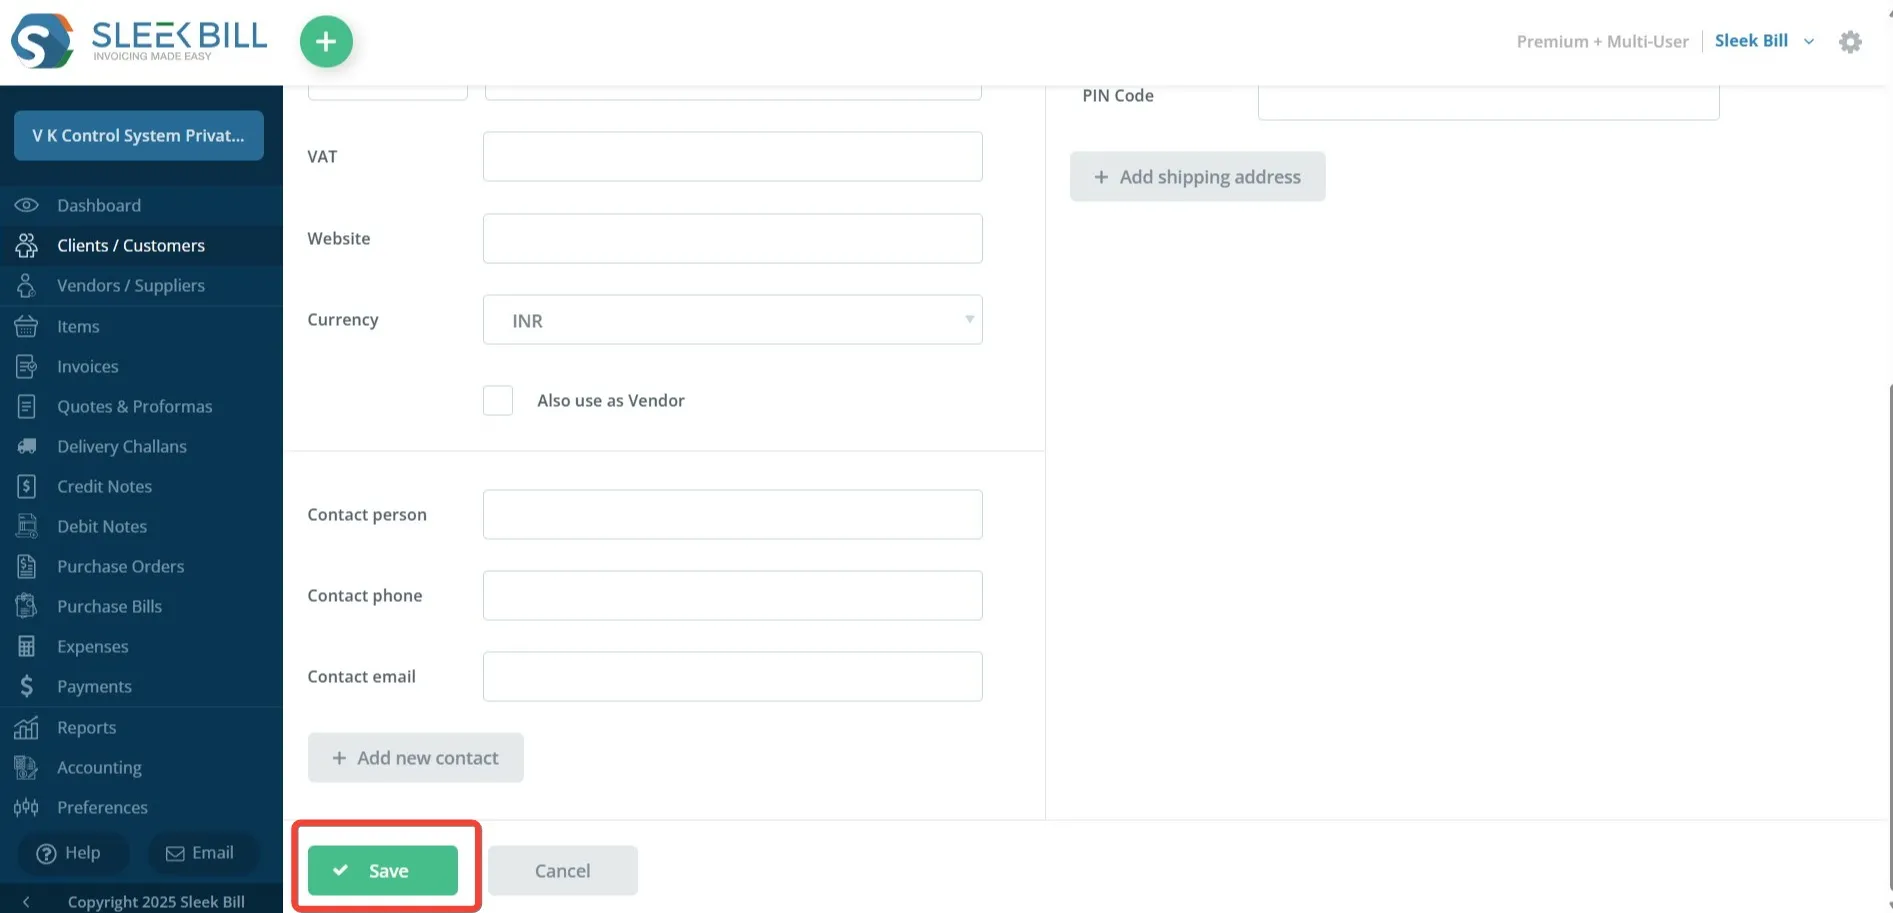The height and width of the screenshot is (913, 1893).
Task: Click the Items basket icon
Action: point(27,326)
